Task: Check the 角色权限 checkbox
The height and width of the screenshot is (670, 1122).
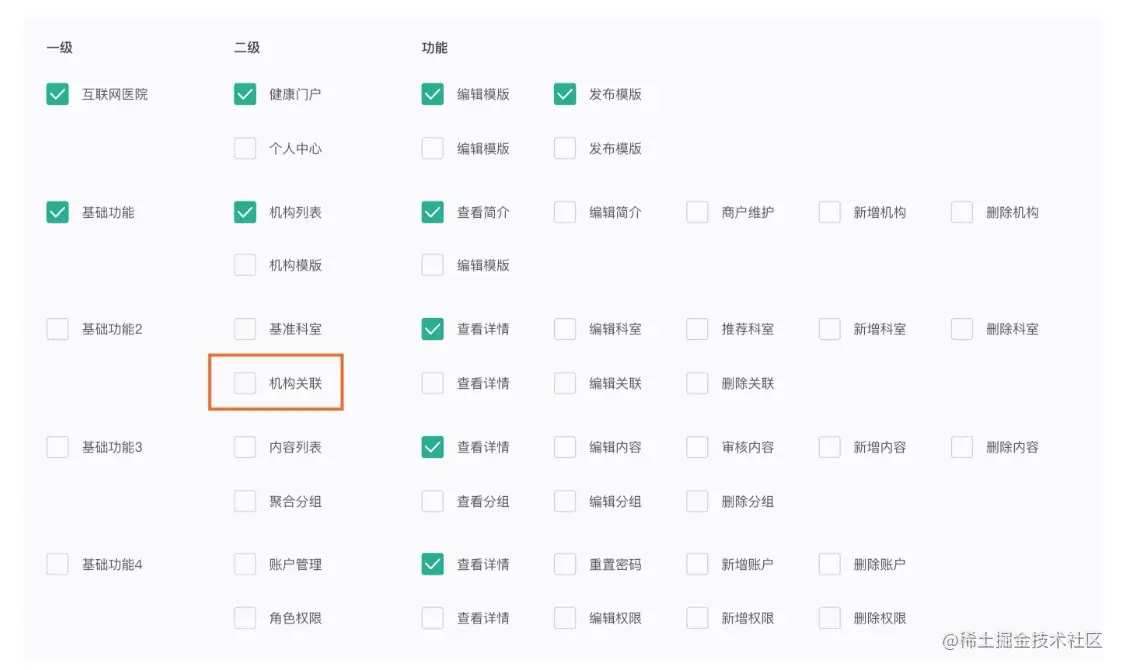Action: coord(245,617)
